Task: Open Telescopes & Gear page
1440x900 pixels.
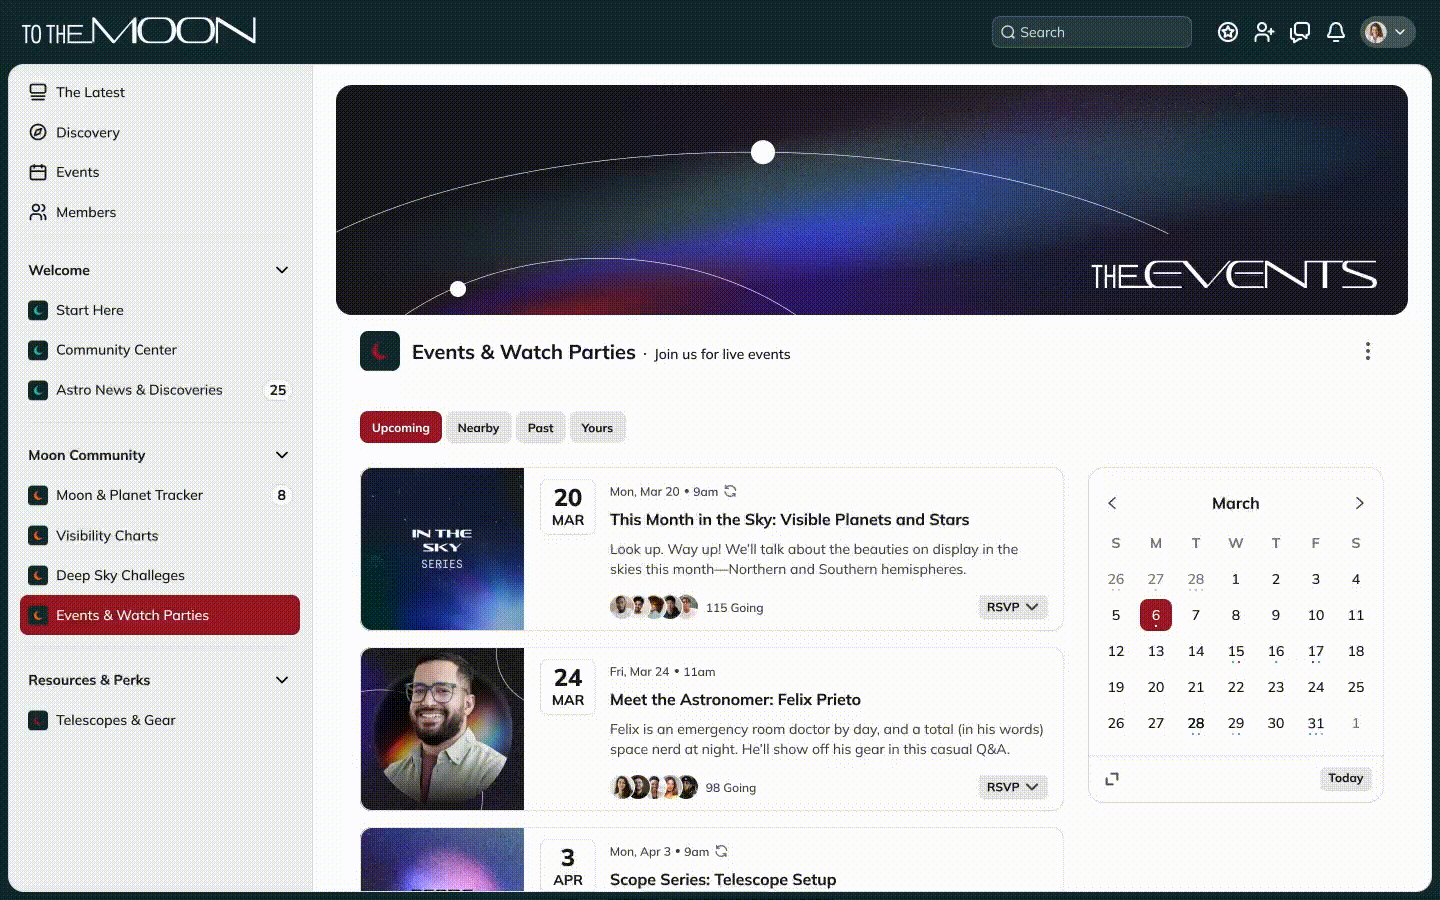Action: [160, 720]
